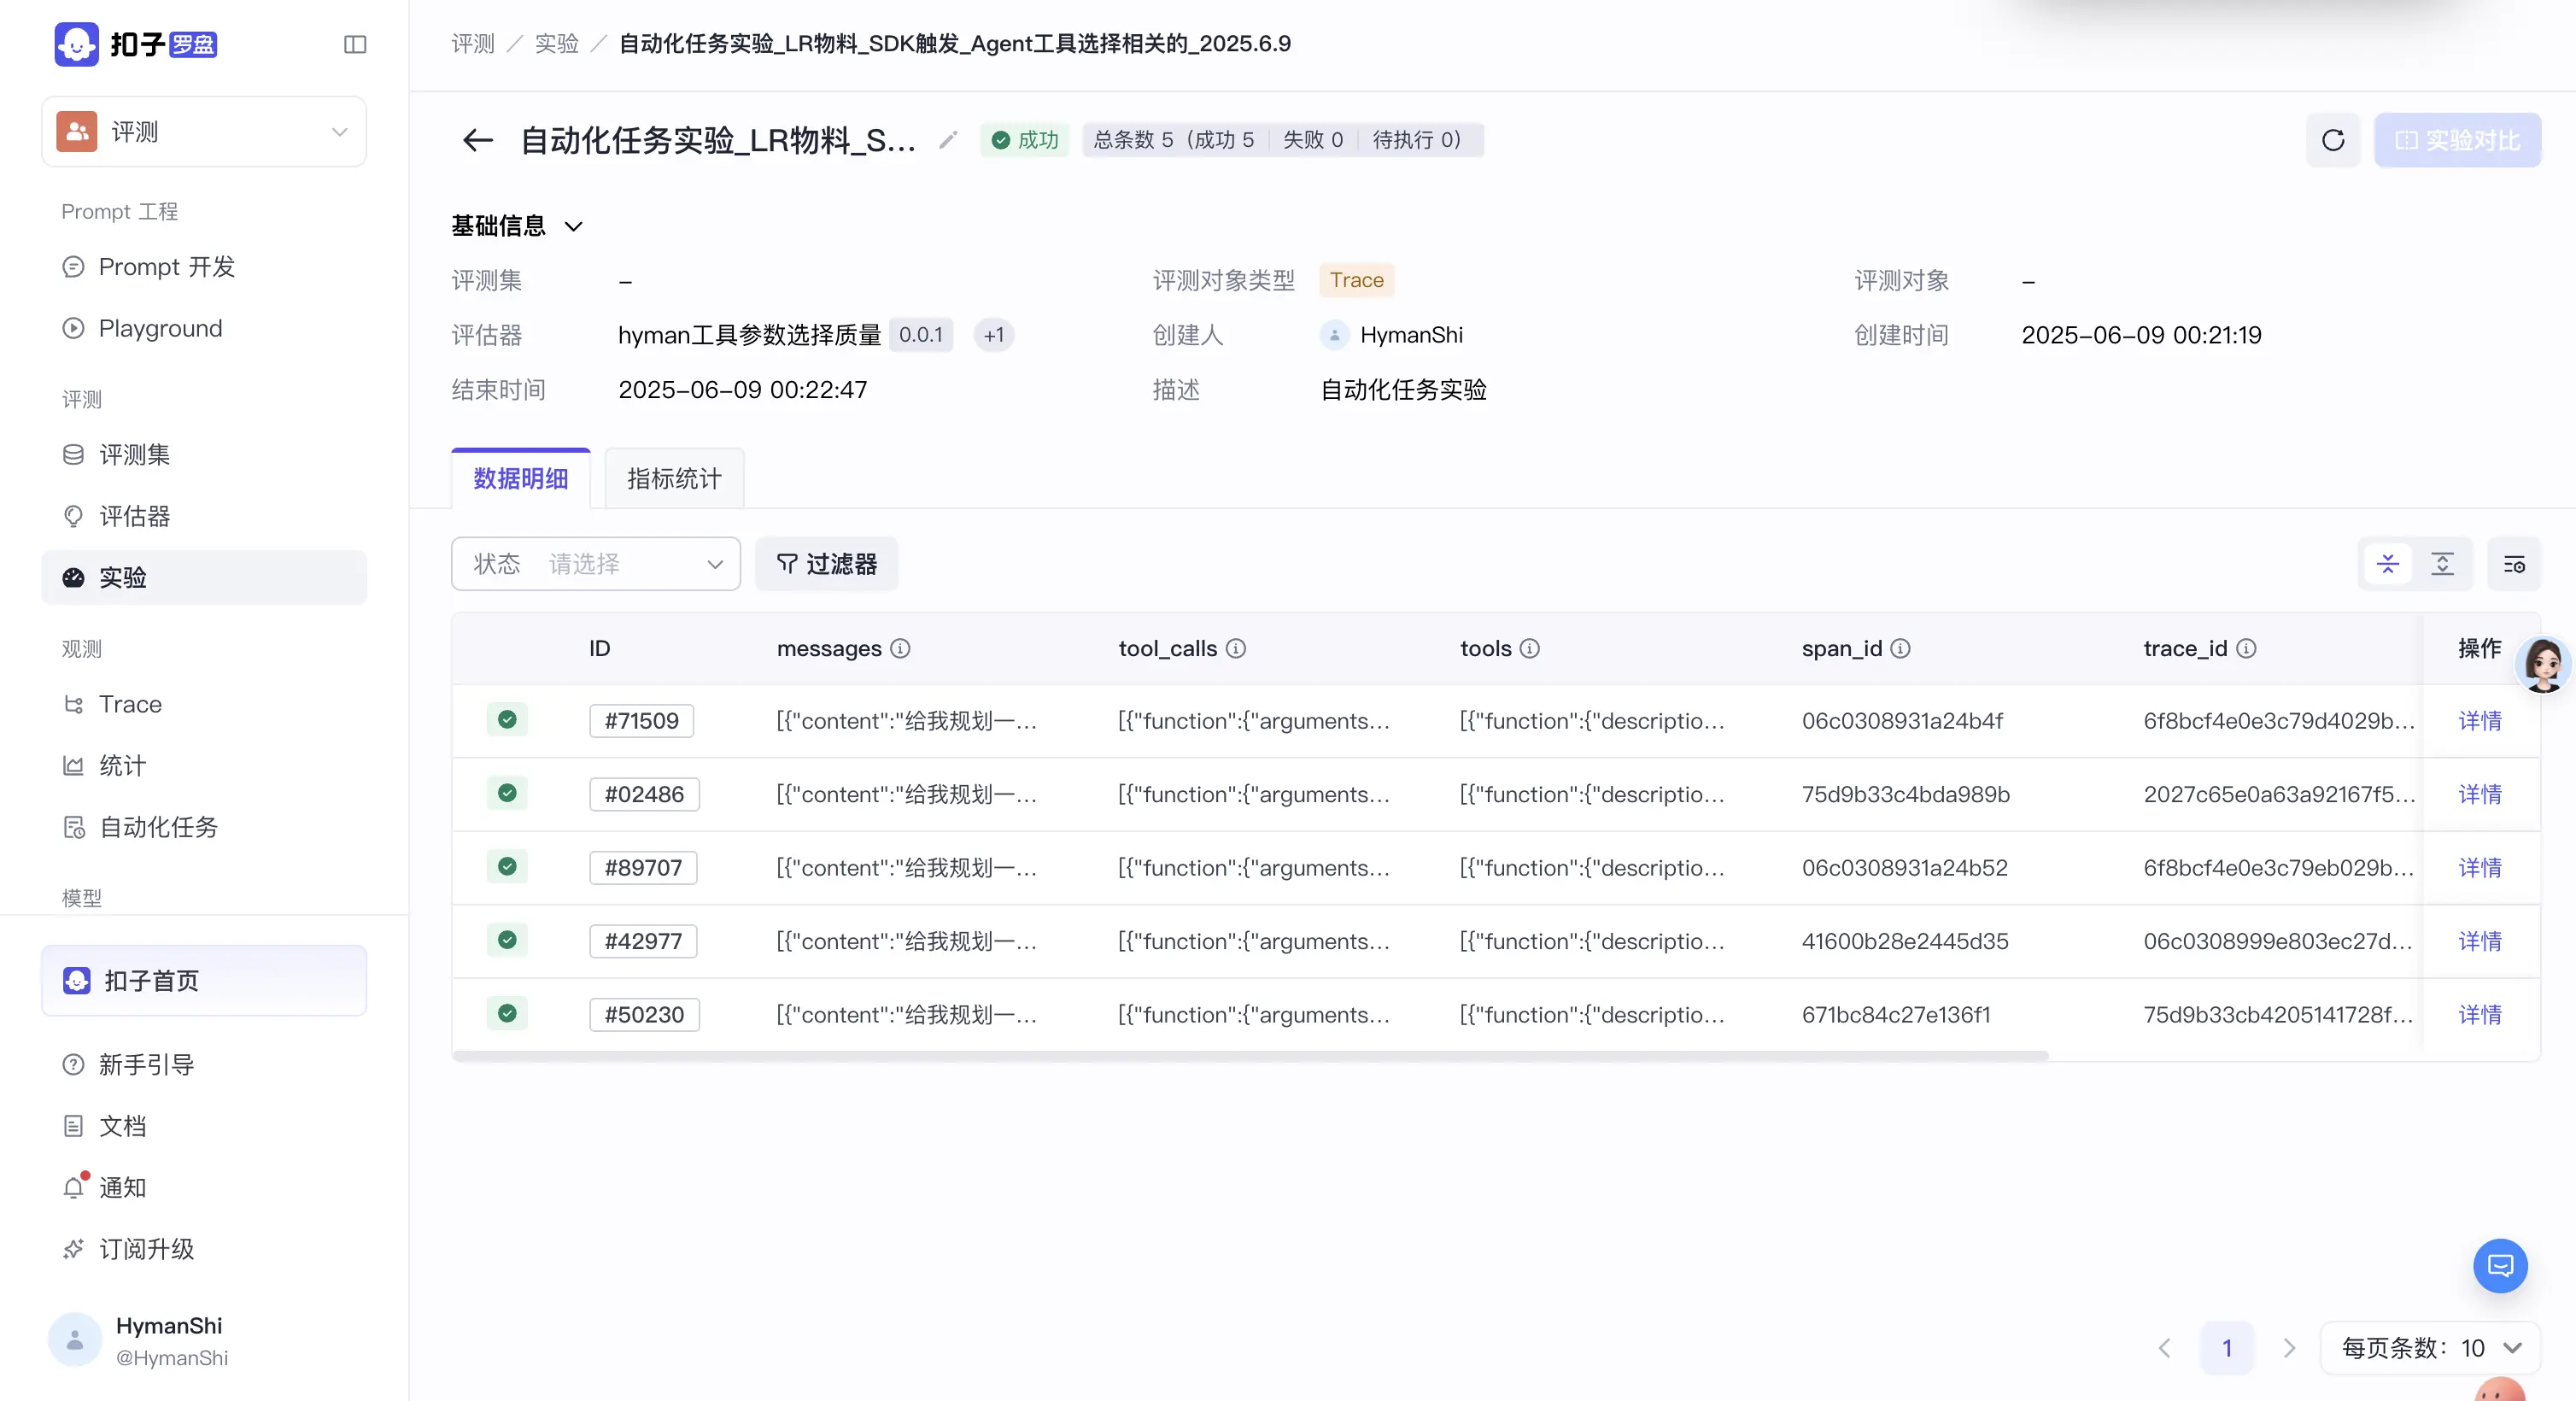Screen dimensions: 2576x1401
Task: Open Trace in sidebar
Action: pyautogui.click(x=204, y=704)
